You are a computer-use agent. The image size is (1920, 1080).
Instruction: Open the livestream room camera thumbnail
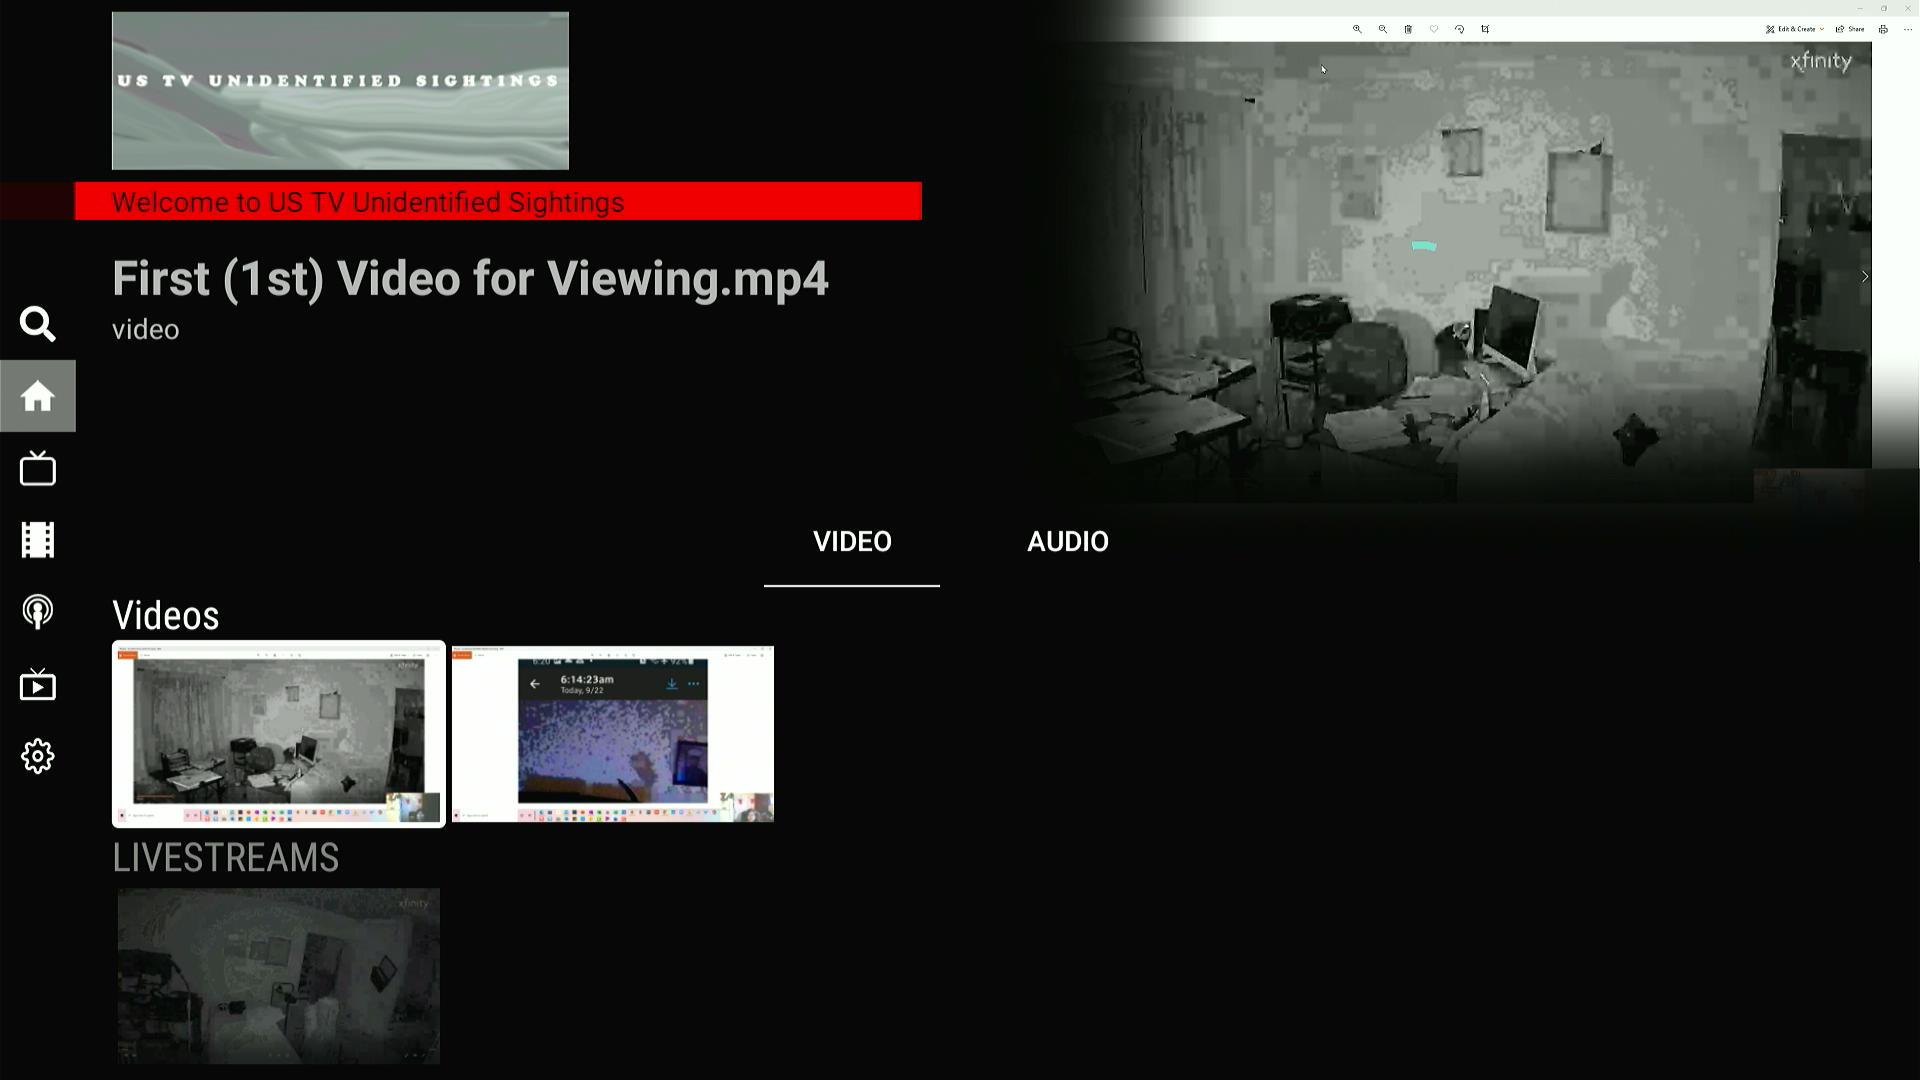click(279, 976)
